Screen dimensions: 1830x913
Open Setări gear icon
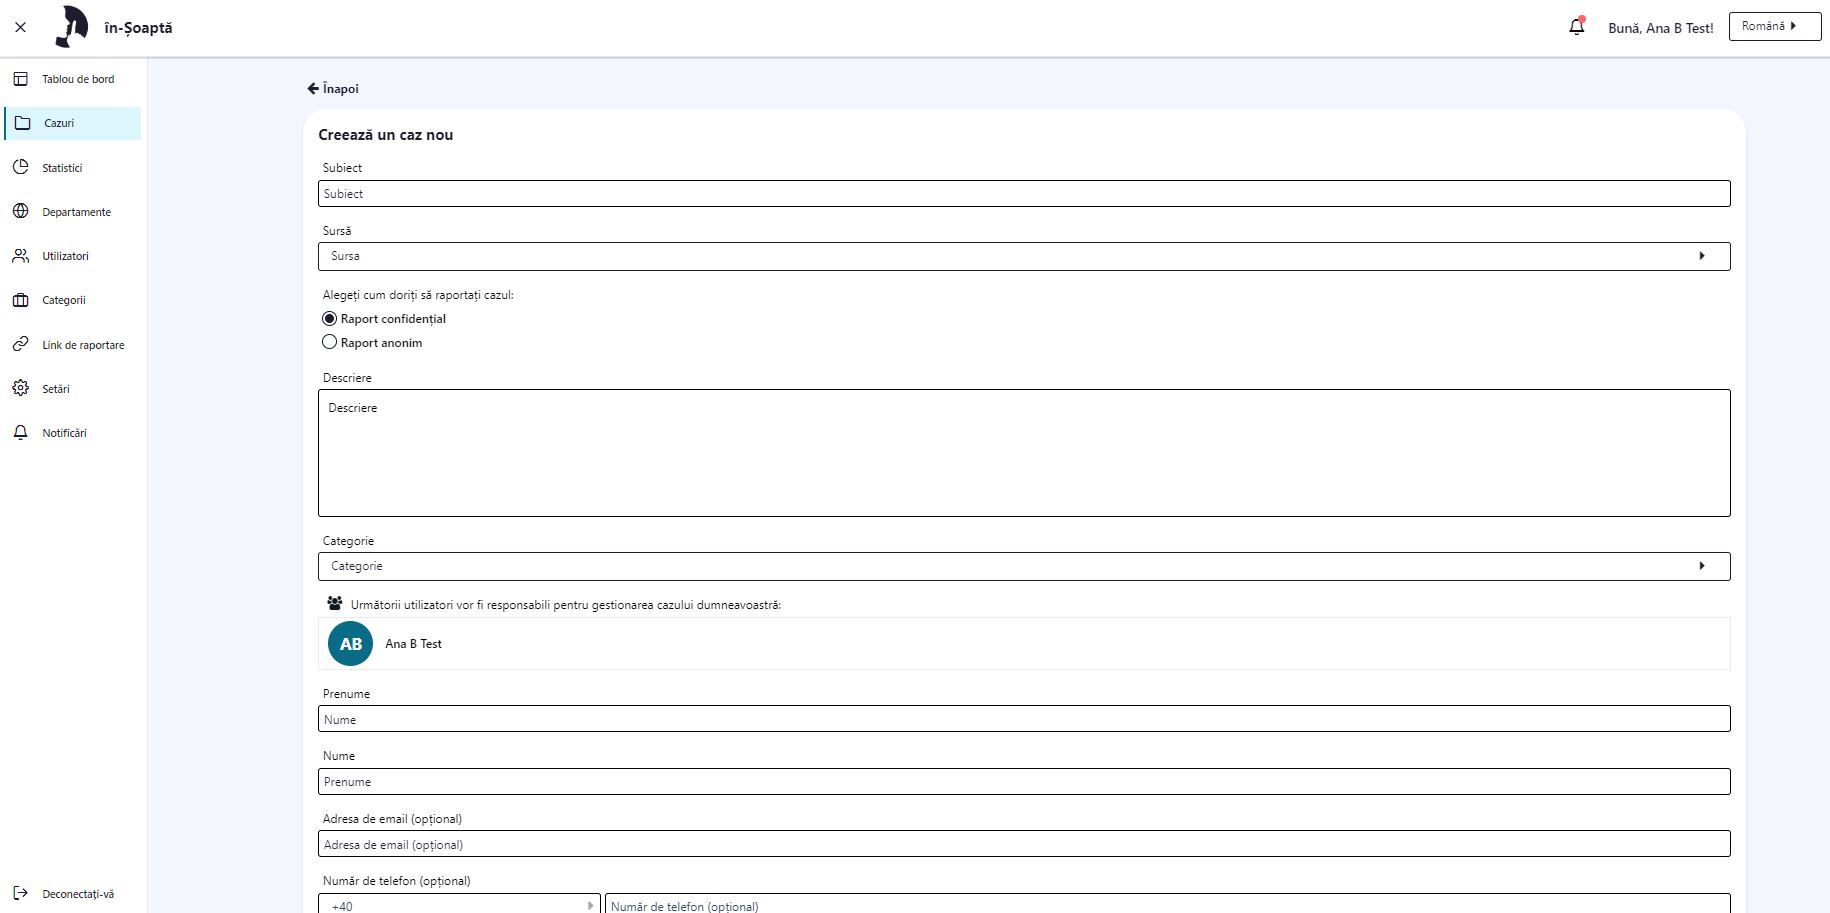[21, 388]
